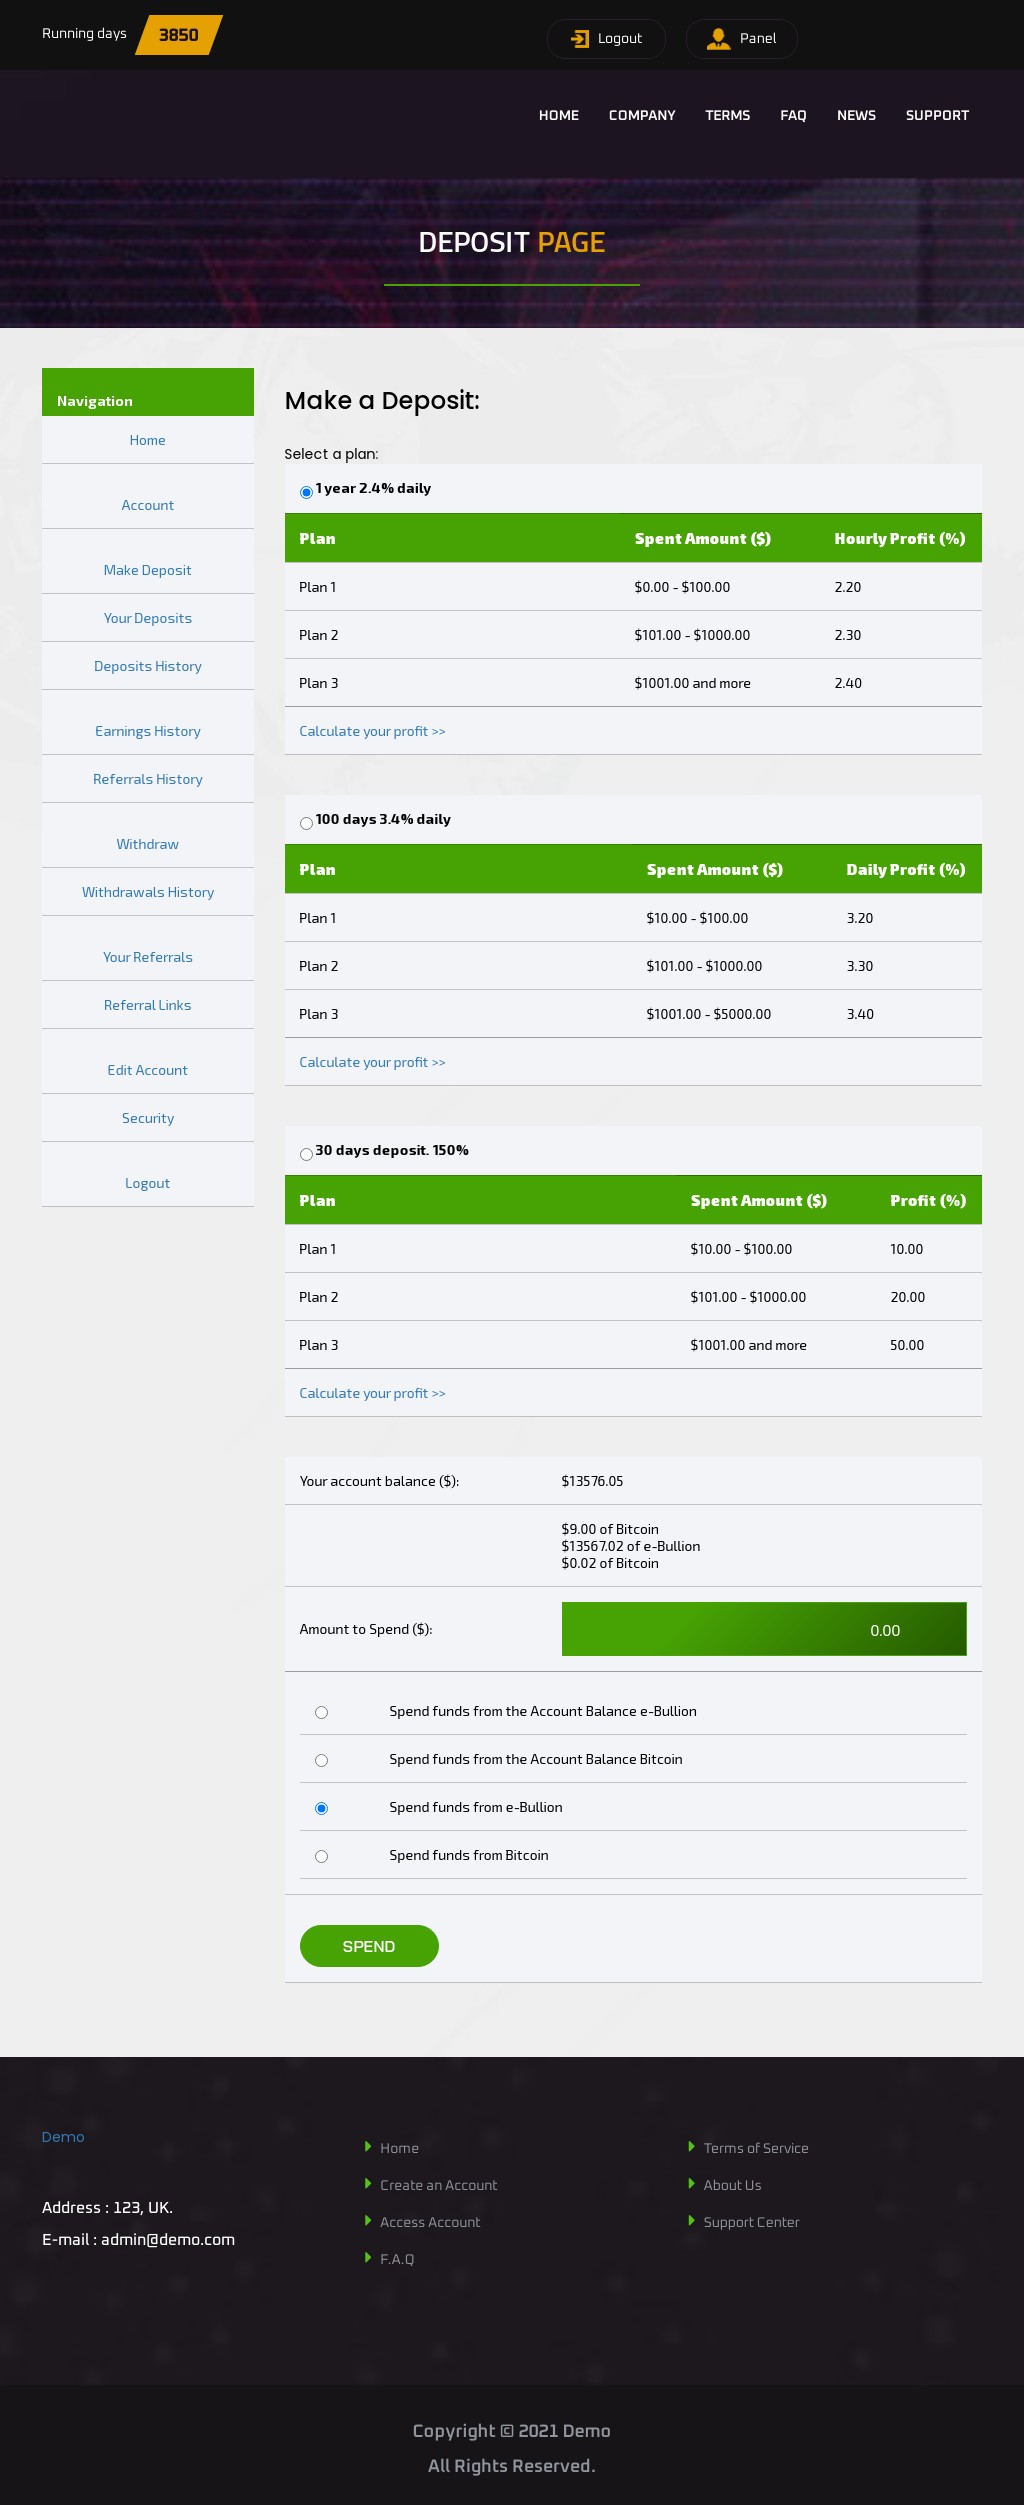Image resolution: width=1024 pixels, height=2505 pixels.
Task: Select the 30 days deposit 150% plan
Action: (x=306, y=1154)
